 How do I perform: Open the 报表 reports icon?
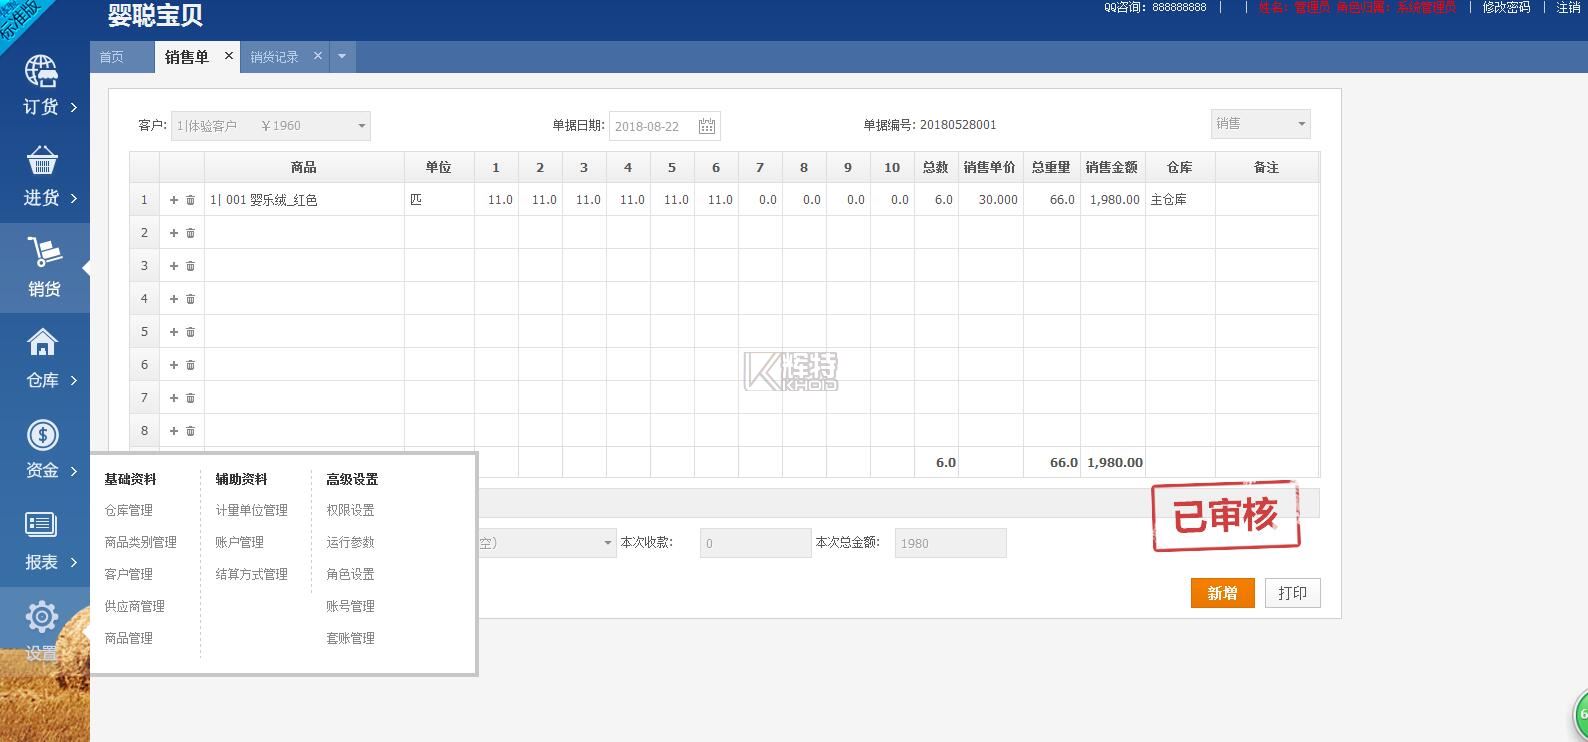(41, 525)
